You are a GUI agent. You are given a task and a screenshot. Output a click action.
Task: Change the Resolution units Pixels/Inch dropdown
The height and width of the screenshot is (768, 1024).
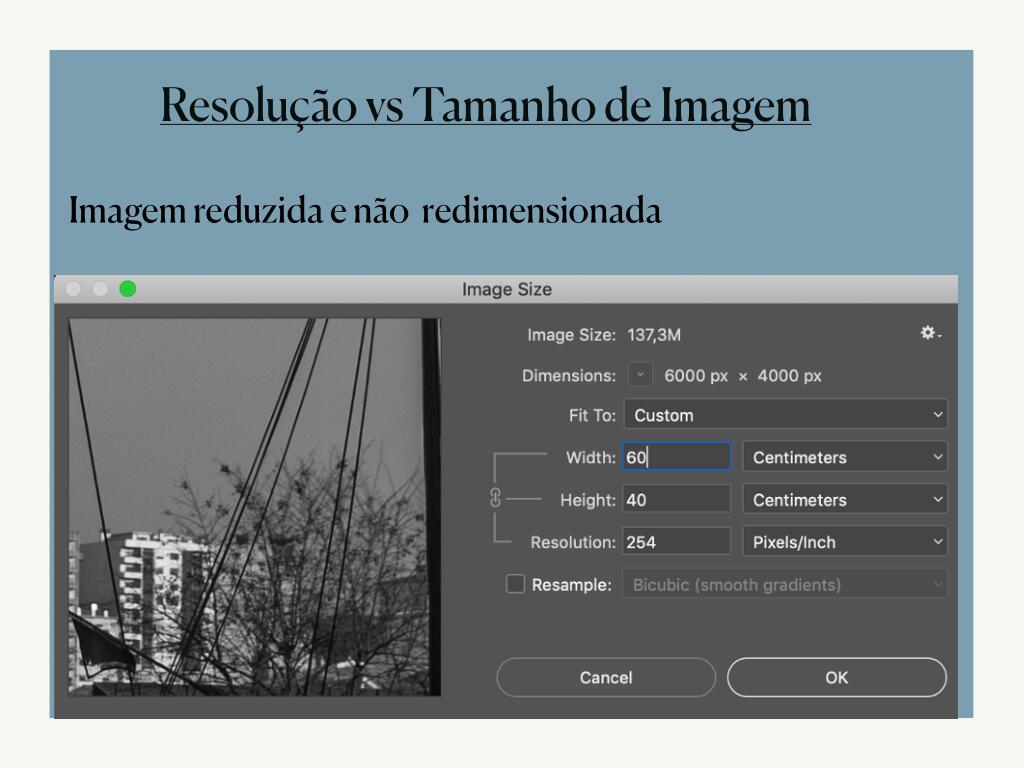point(845,542)
